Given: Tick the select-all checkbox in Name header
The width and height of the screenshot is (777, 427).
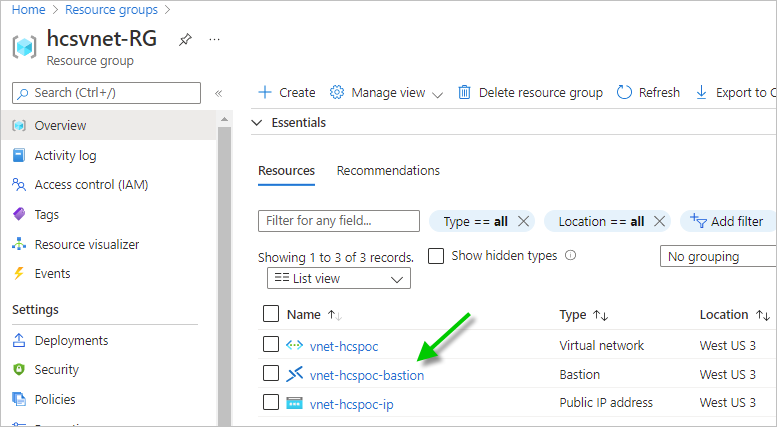Looking at the screenshot, I should pyautogui.click(x=271, y=314).
